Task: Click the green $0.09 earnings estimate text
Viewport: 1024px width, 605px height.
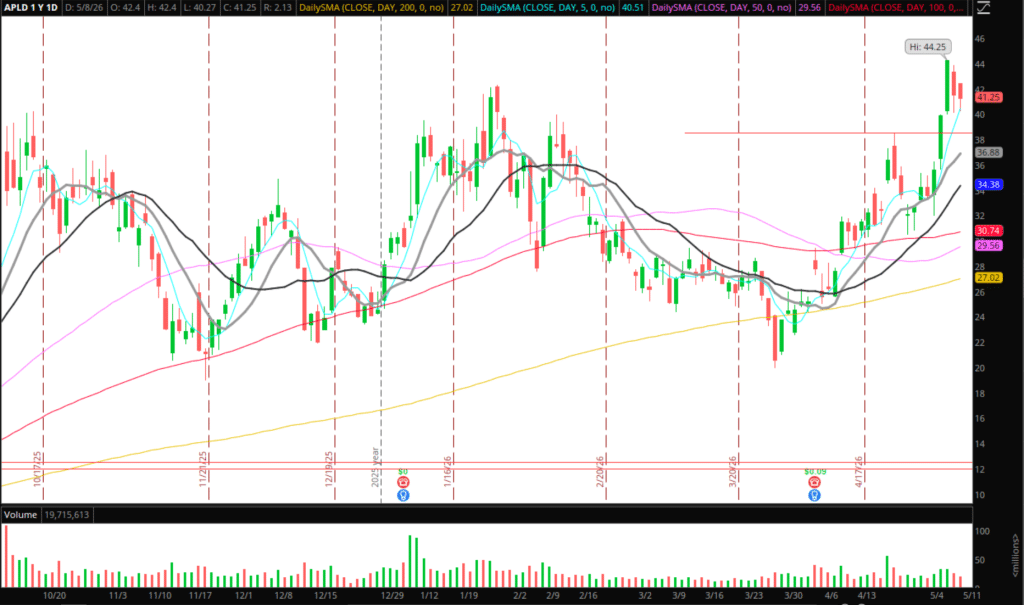Action: tap(815, 471)
